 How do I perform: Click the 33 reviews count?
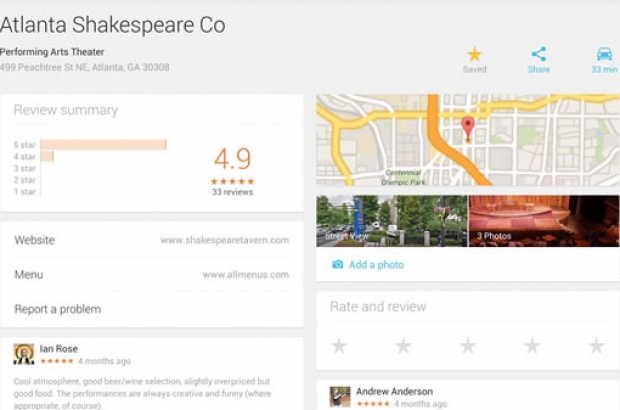pos(232,192)
